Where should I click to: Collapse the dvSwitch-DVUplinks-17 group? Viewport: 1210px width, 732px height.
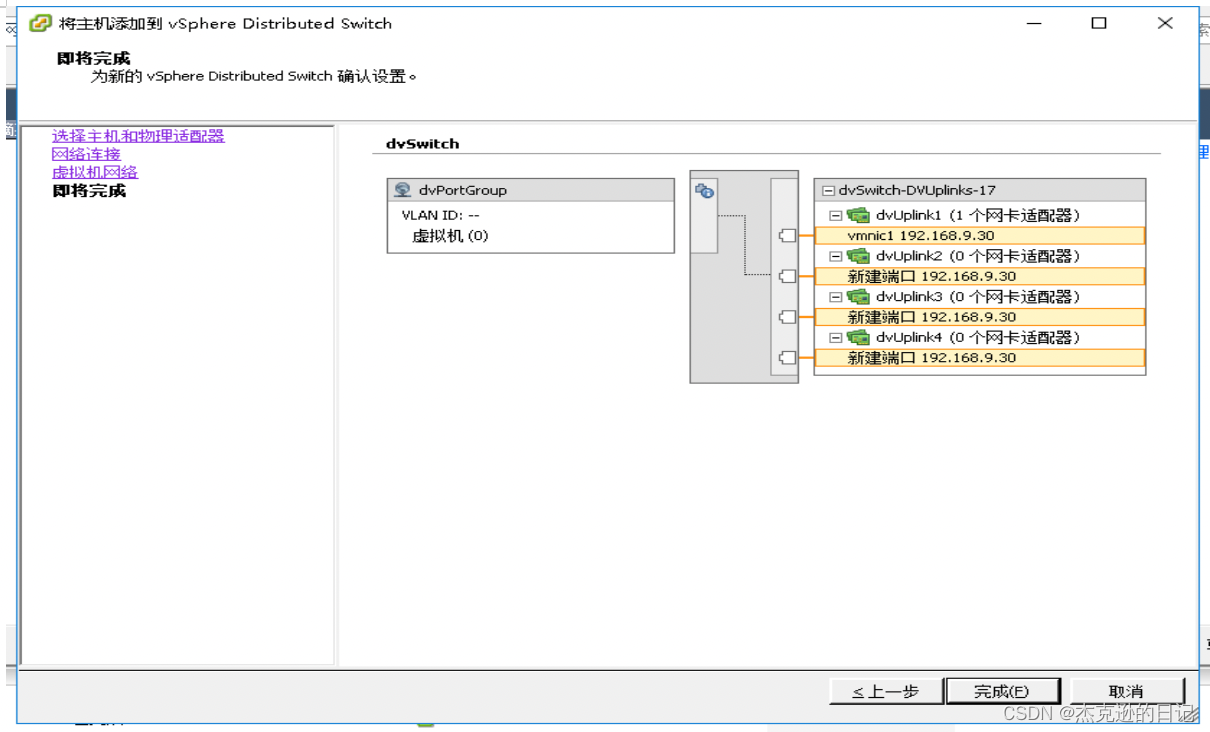[x=828, y=190]
